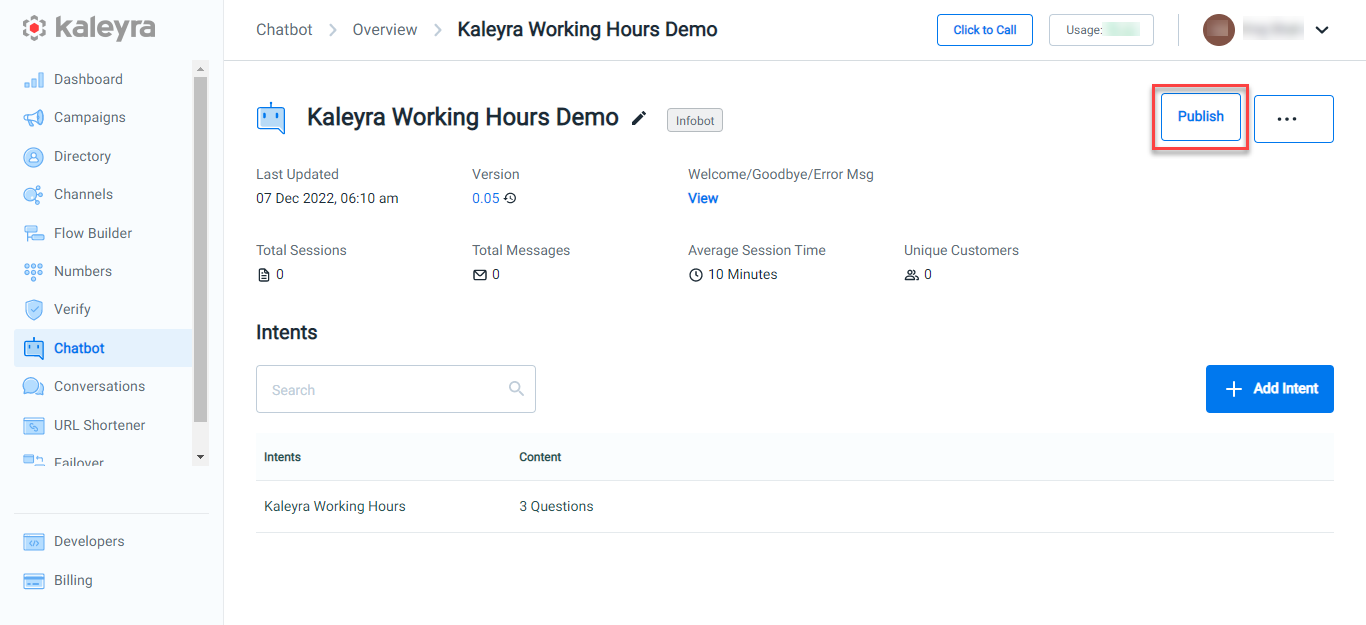Click the Kaleyra logo
This screenshot has height=625, width=1366.
89,28
